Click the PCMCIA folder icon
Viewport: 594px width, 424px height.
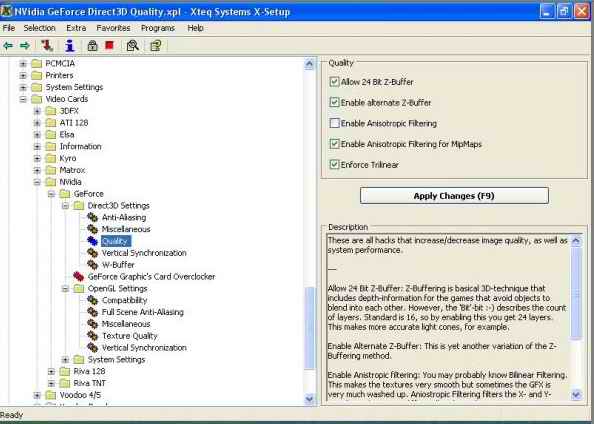pyautogui.click(x=36, y=63)
